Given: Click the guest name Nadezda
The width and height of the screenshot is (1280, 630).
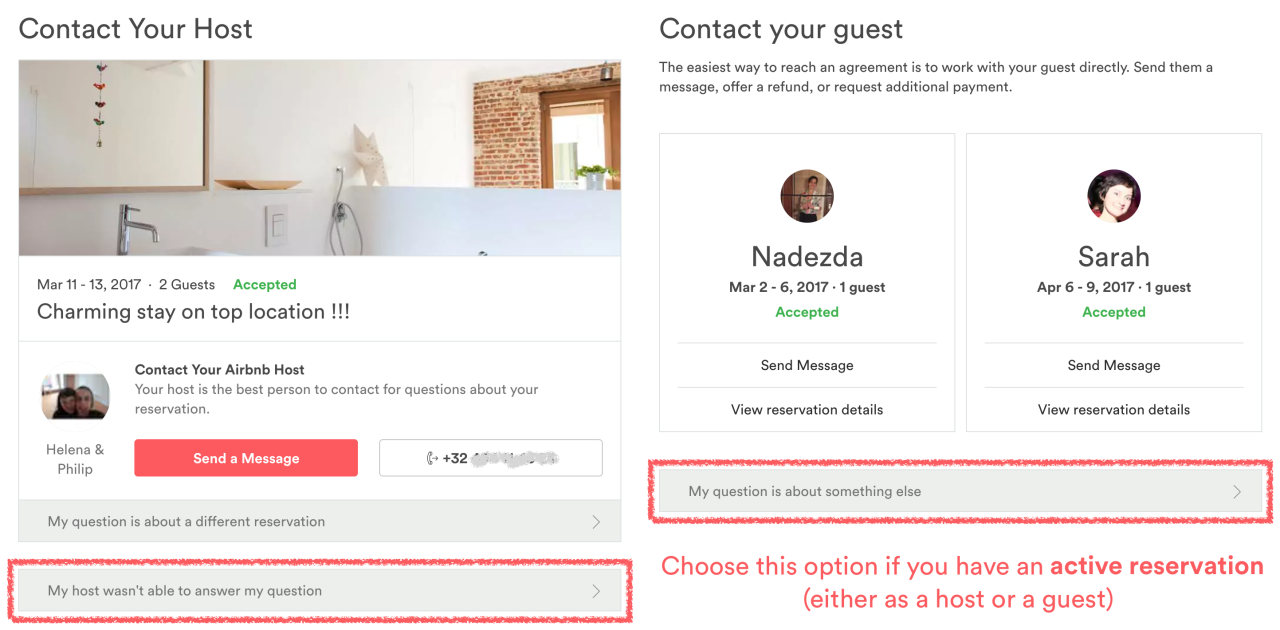Looking at the screenshot, I should (807, 257).
